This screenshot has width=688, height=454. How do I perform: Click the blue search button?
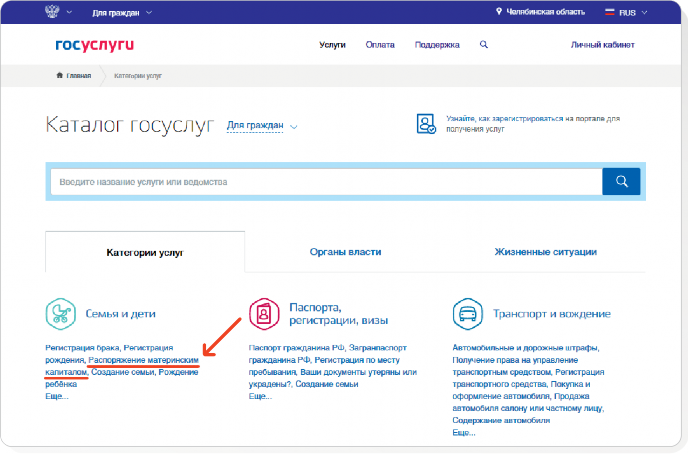tap(621, 182)
